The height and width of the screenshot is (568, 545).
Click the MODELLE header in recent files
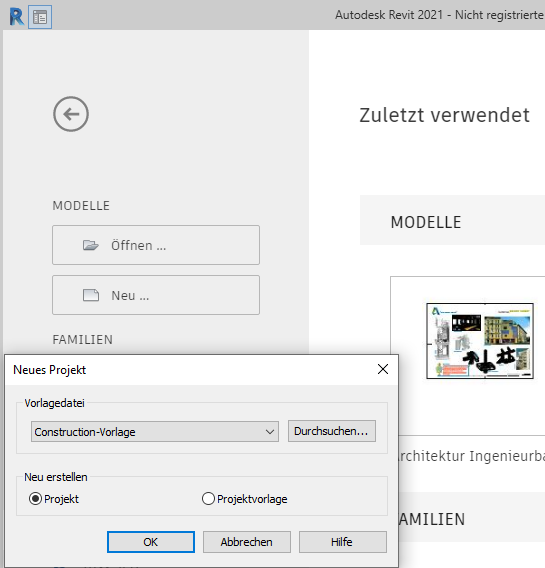pyautogui.click(x=426, y=222)
